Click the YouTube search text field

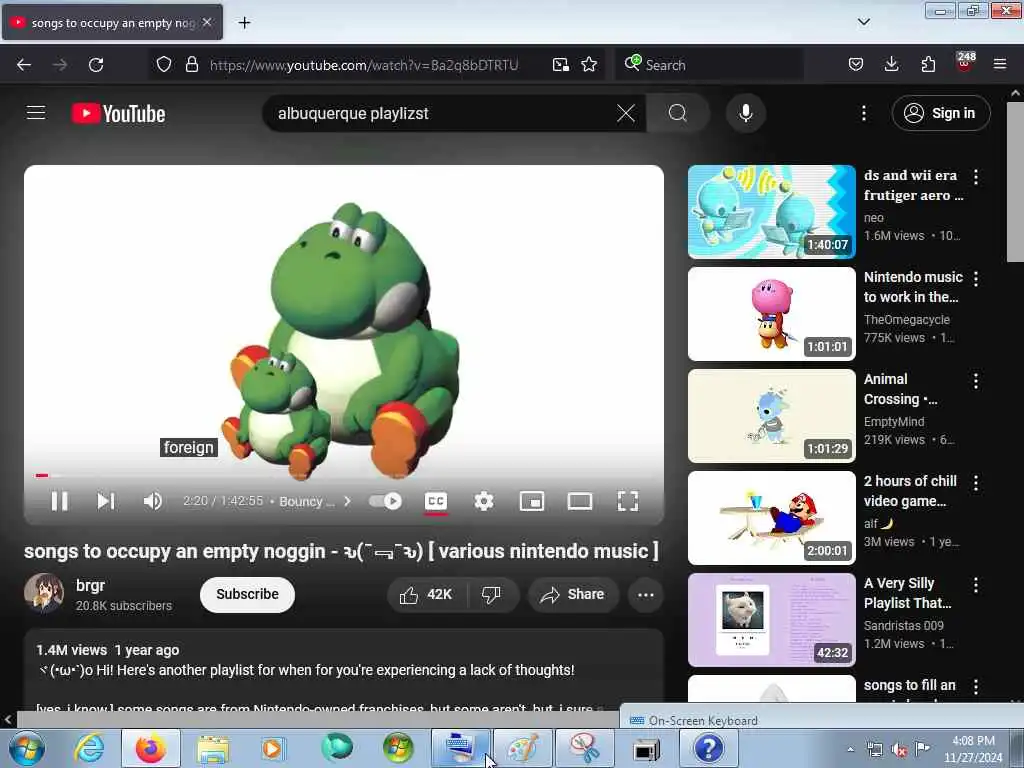point(444,113)
